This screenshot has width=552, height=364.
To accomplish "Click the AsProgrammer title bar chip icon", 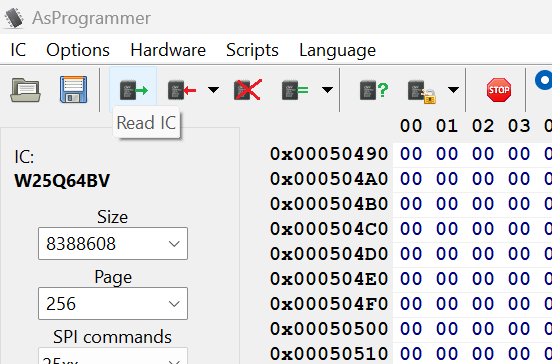I will [x=14, y=18].
